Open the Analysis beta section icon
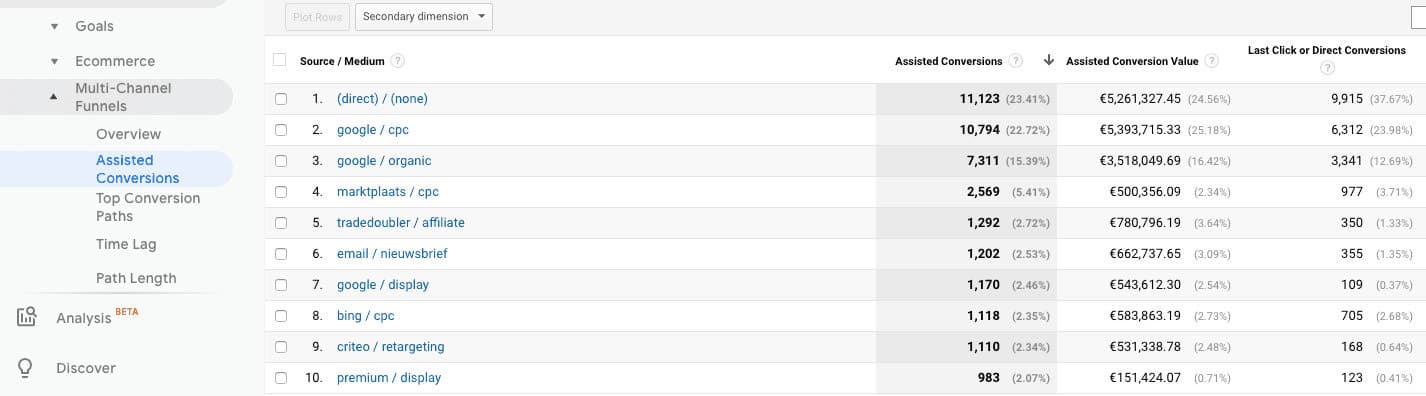 [x=27, y=317]
